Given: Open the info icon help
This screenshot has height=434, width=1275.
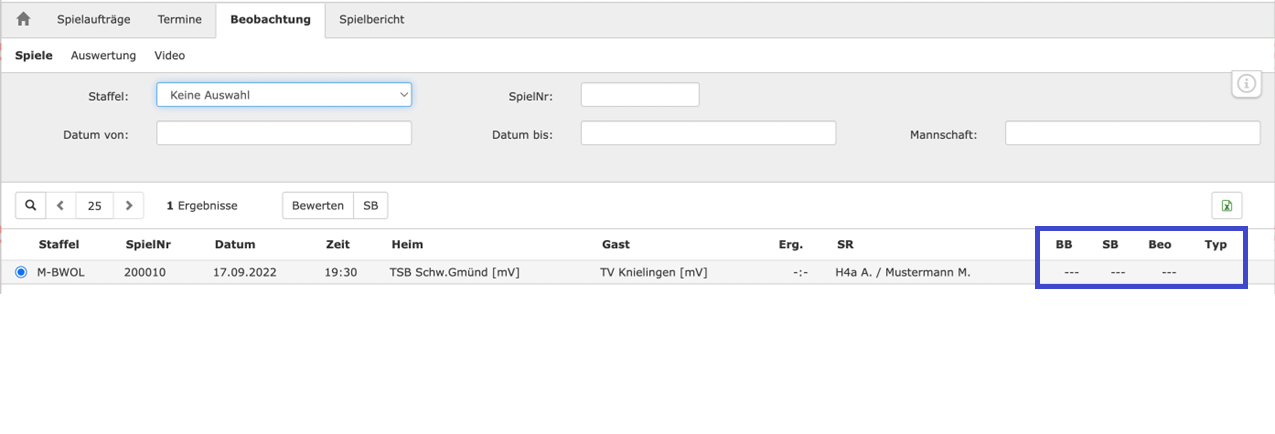Looking at the screenshot, I should click(x=1246, y=84).
